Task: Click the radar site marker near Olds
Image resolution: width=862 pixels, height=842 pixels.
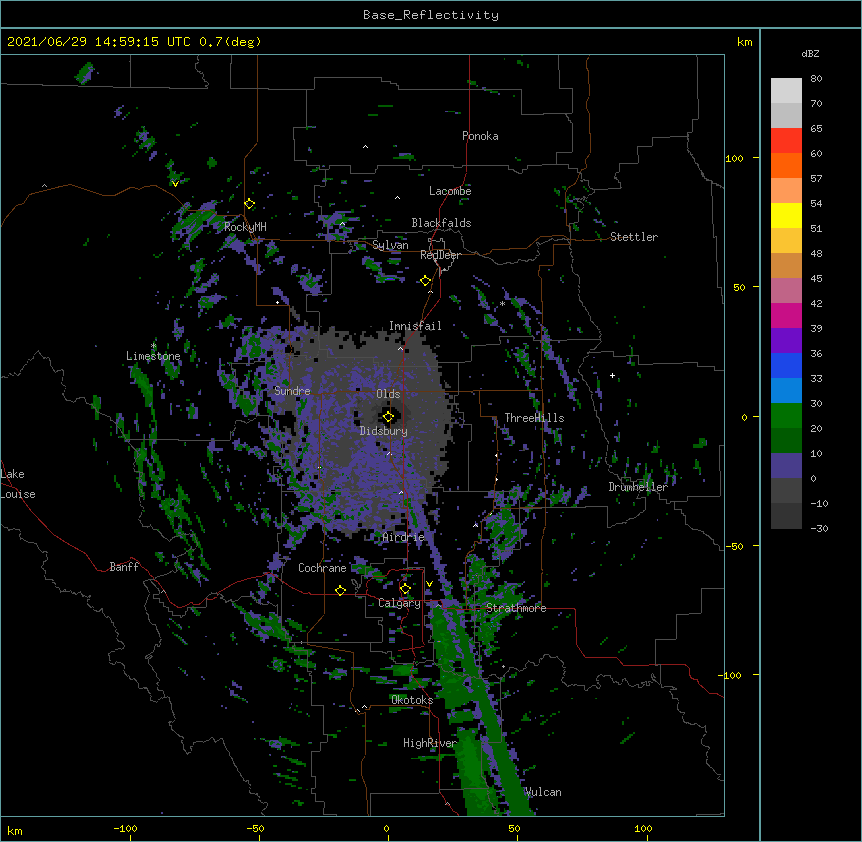Action: coord(388,417)
